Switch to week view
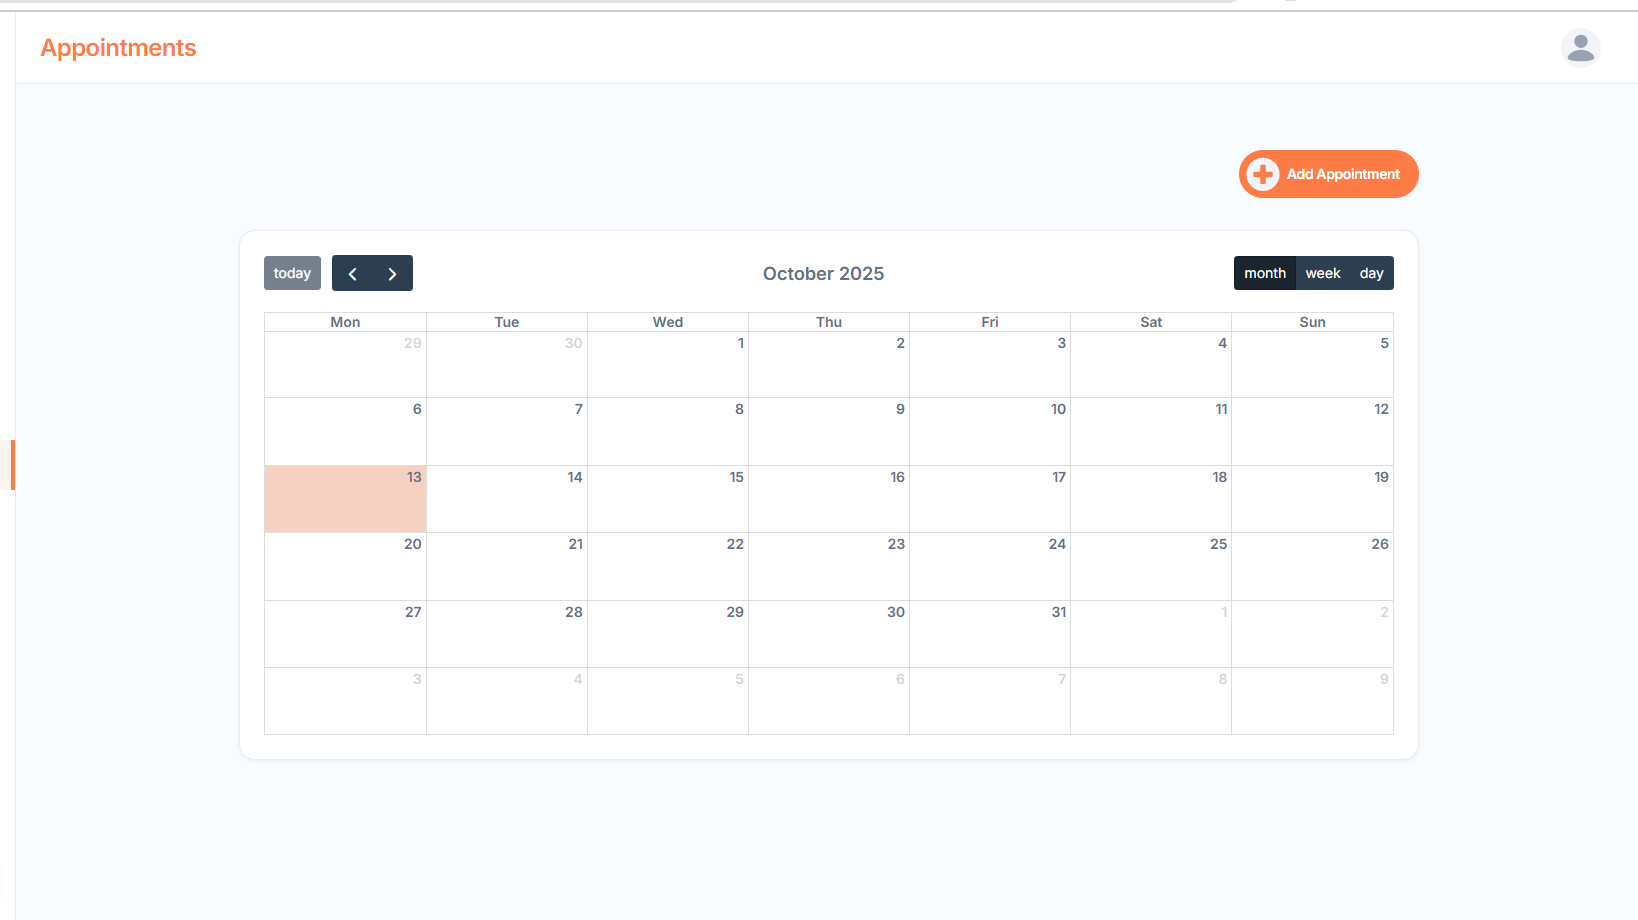This screenshot has width=1638, height=920. point(1322,273)
